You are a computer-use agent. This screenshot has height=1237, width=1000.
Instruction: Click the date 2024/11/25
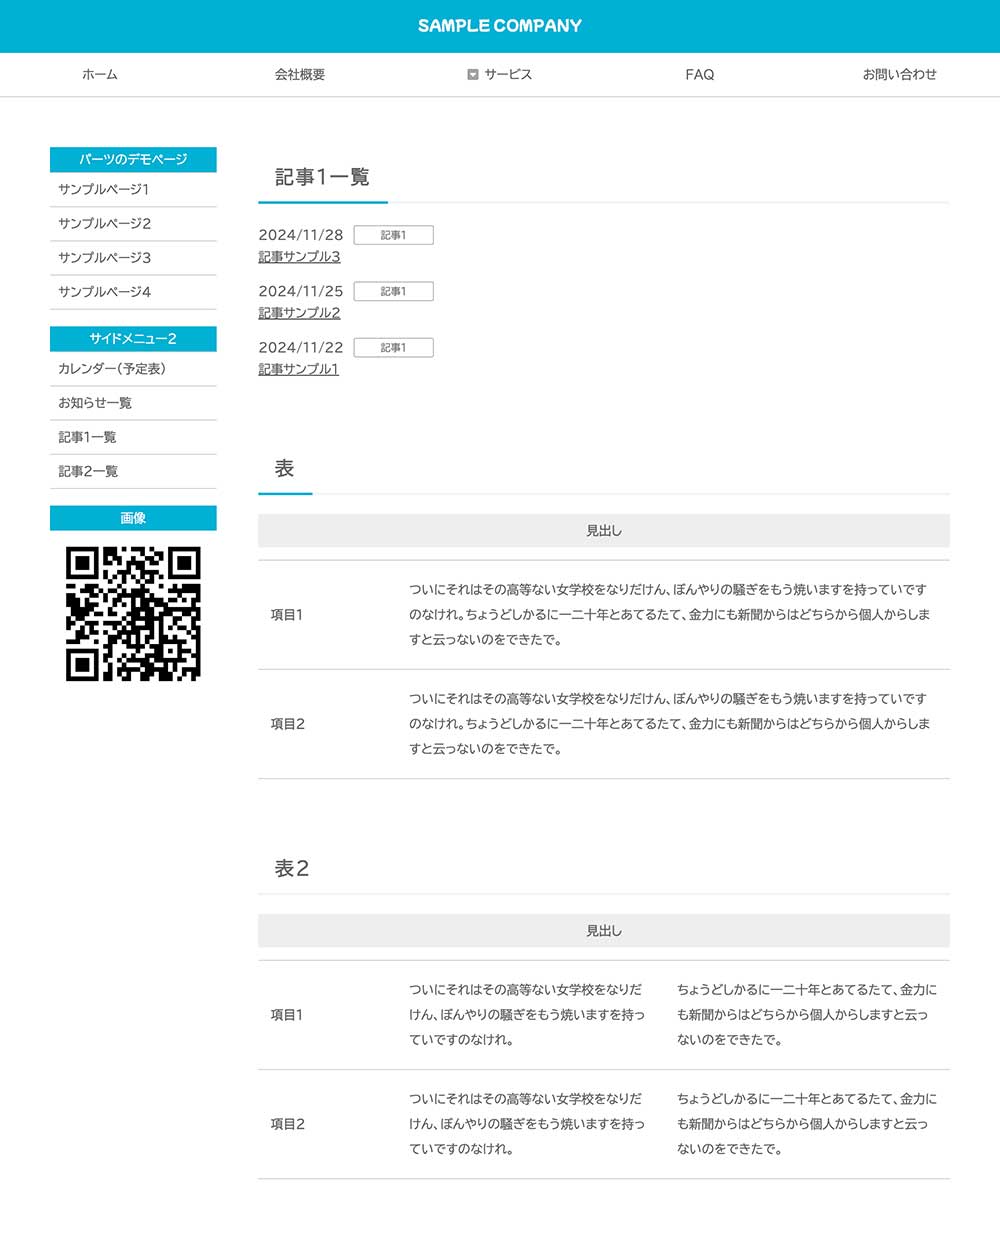click(x=301, y=291)
